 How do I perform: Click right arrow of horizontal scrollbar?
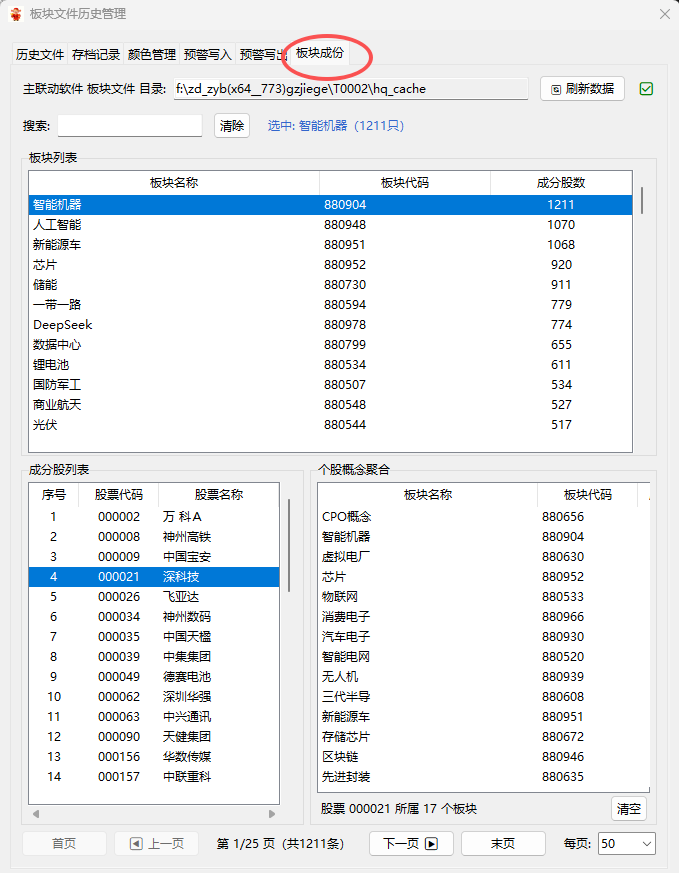(272, 814)
